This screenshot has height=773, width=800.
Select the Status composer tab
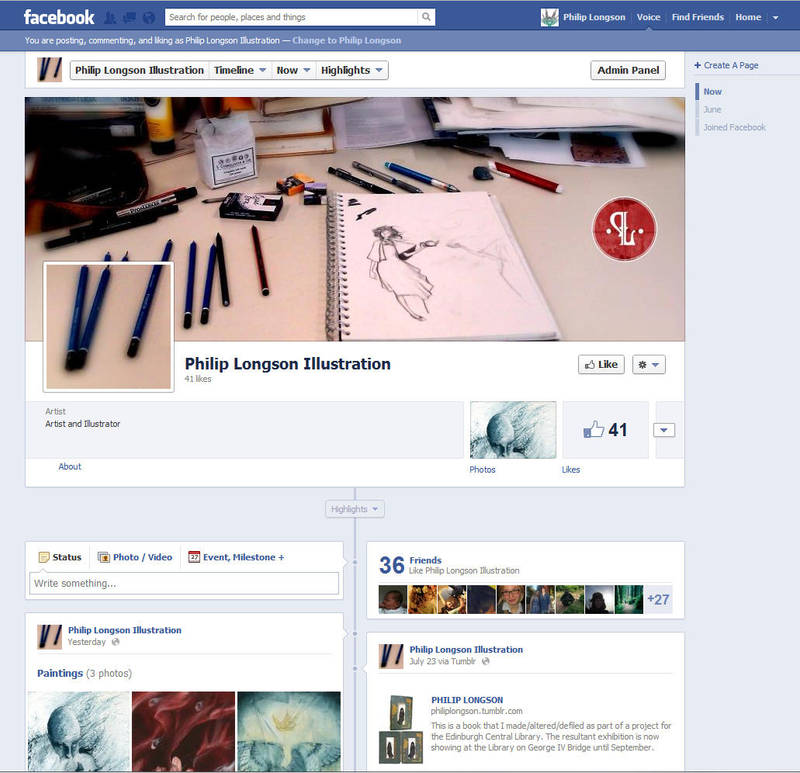click(60, 557)
